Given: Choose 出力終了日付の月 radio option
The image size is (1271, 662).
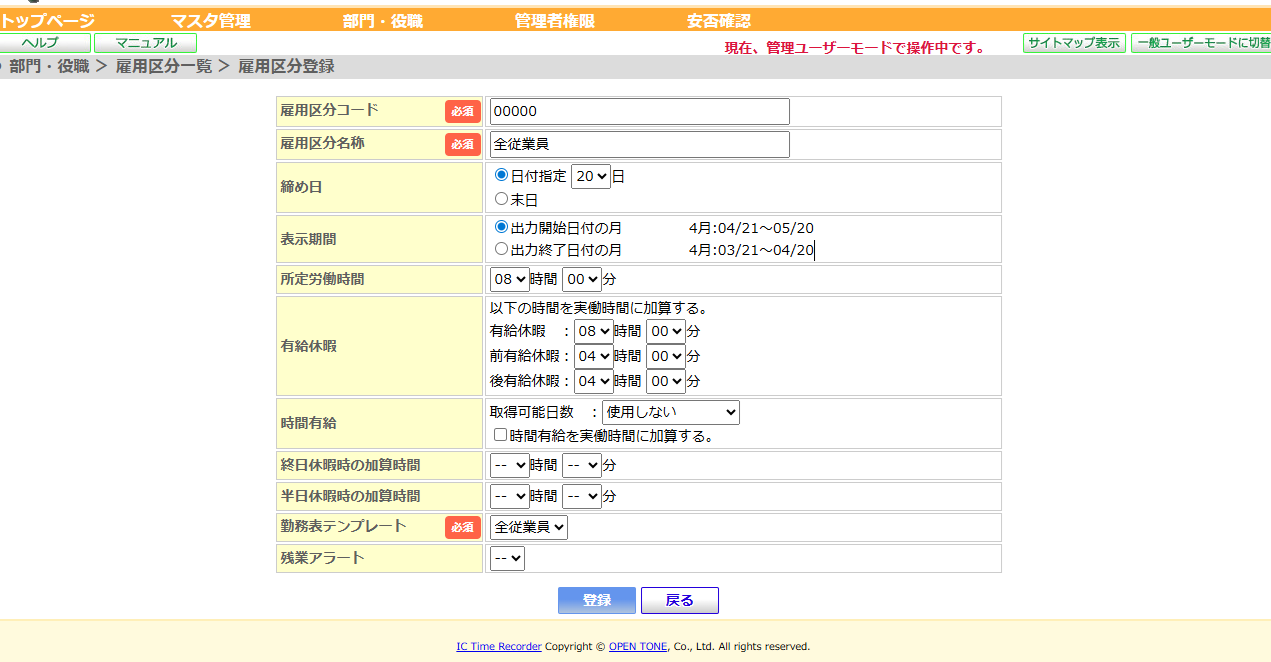Looking at the screenshot, I should tap(501, 249).
